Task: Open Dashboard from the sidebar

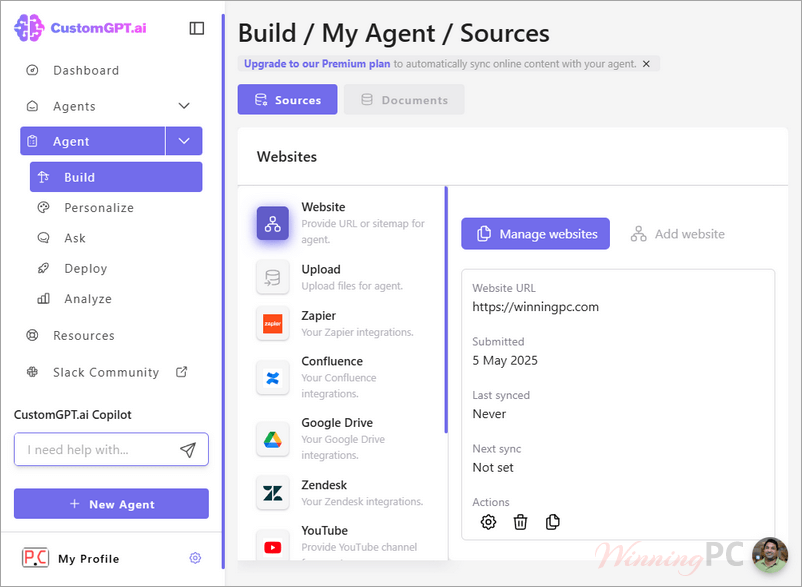Action: coord(86,71)
